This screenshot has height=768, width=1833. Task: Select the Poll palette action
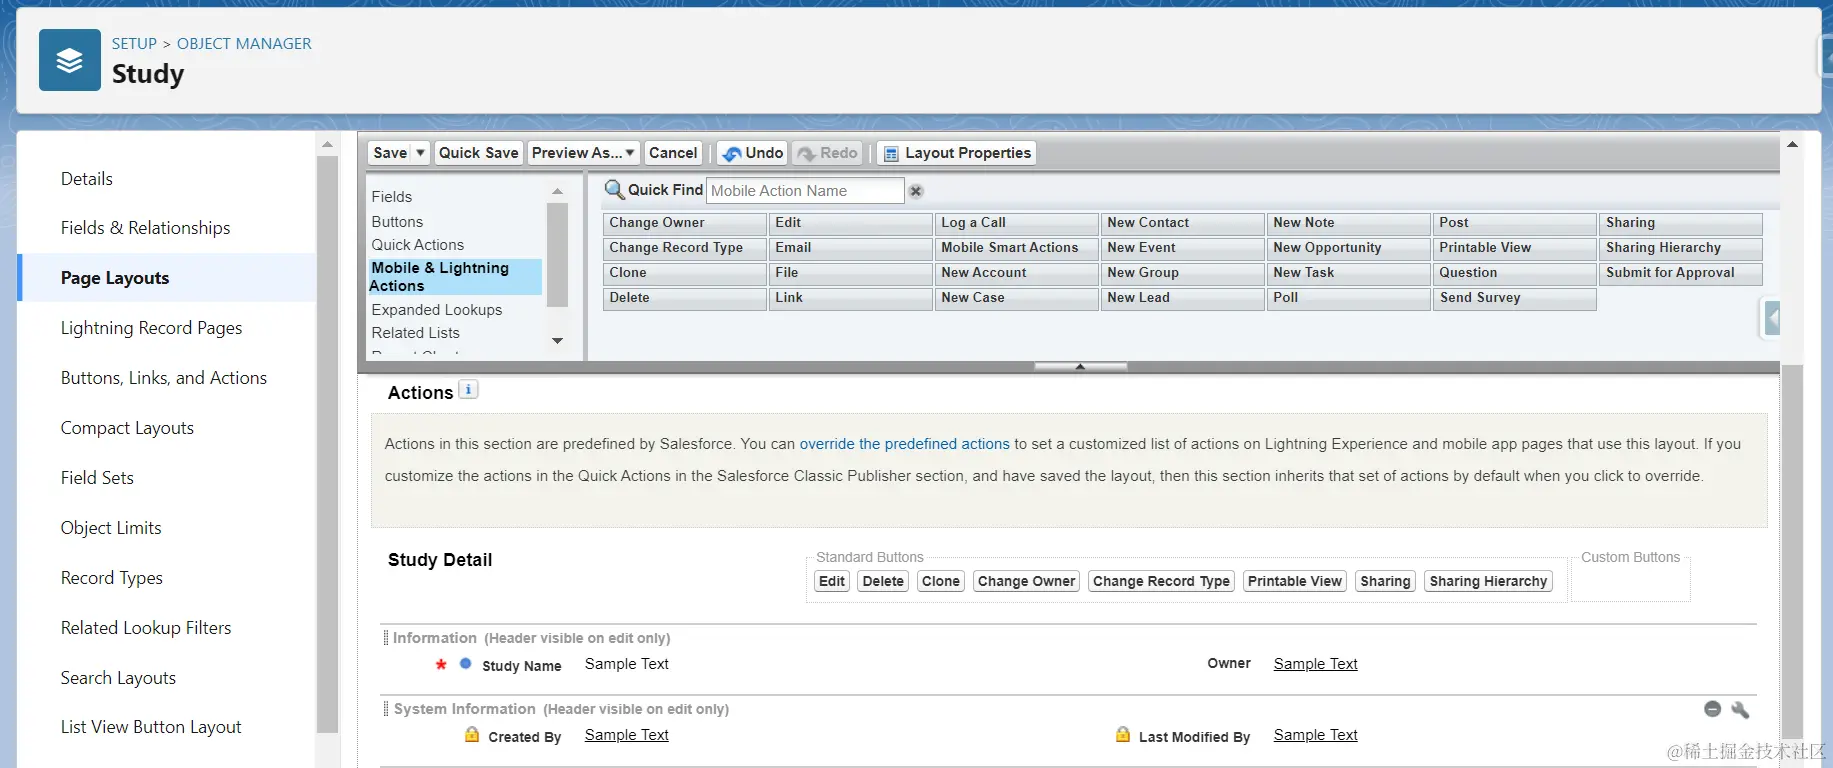1348,298
